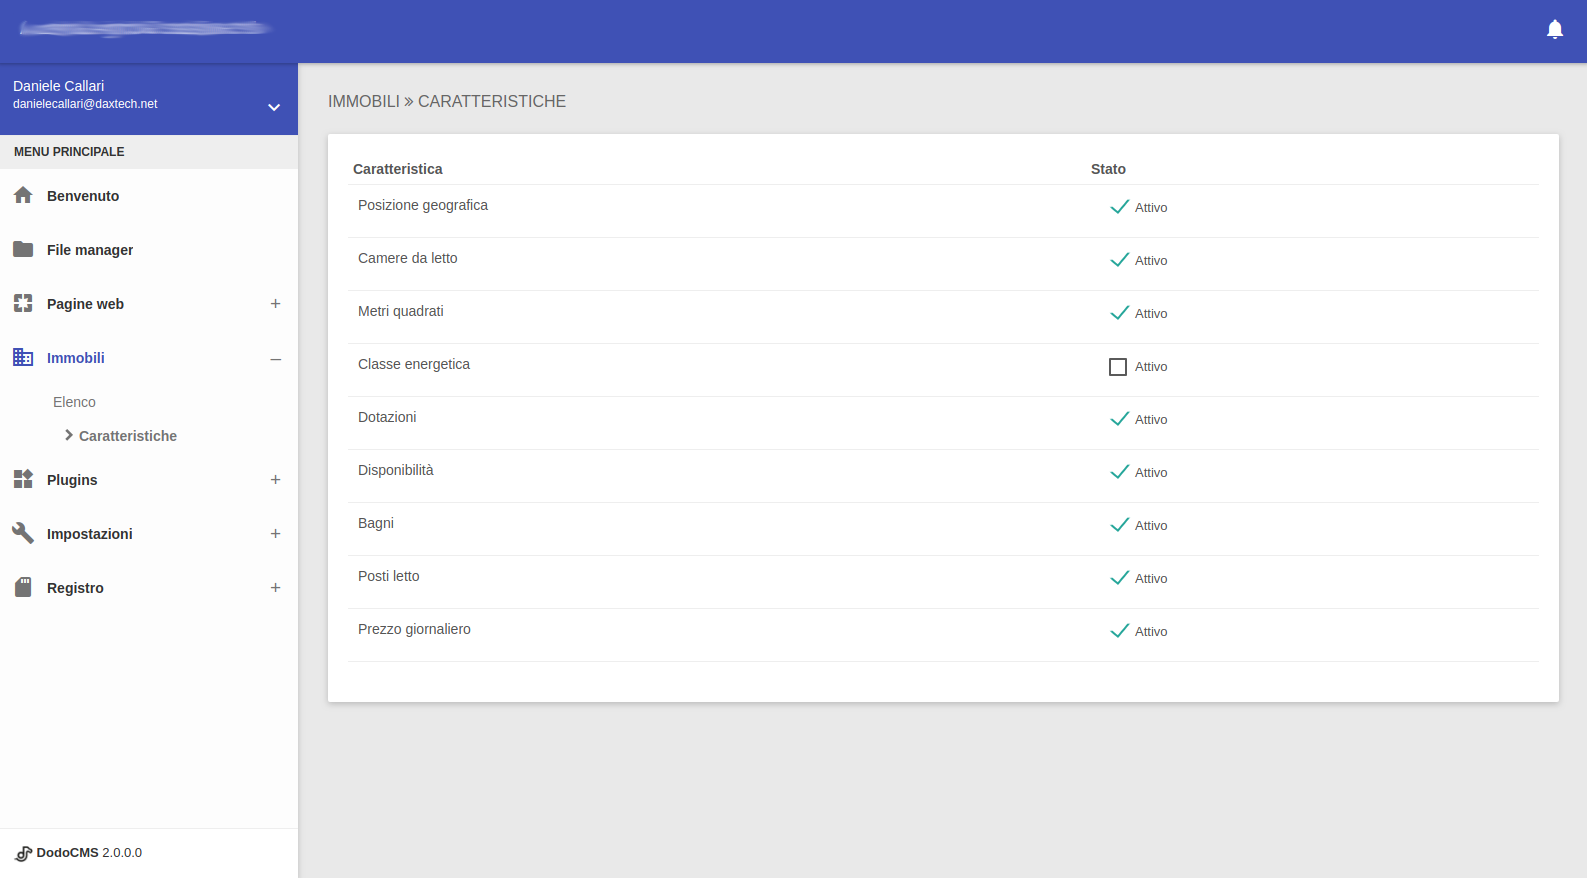Click the IMMOBILI breadcrumb link
Screen dimensions: 1587x878
364,102
